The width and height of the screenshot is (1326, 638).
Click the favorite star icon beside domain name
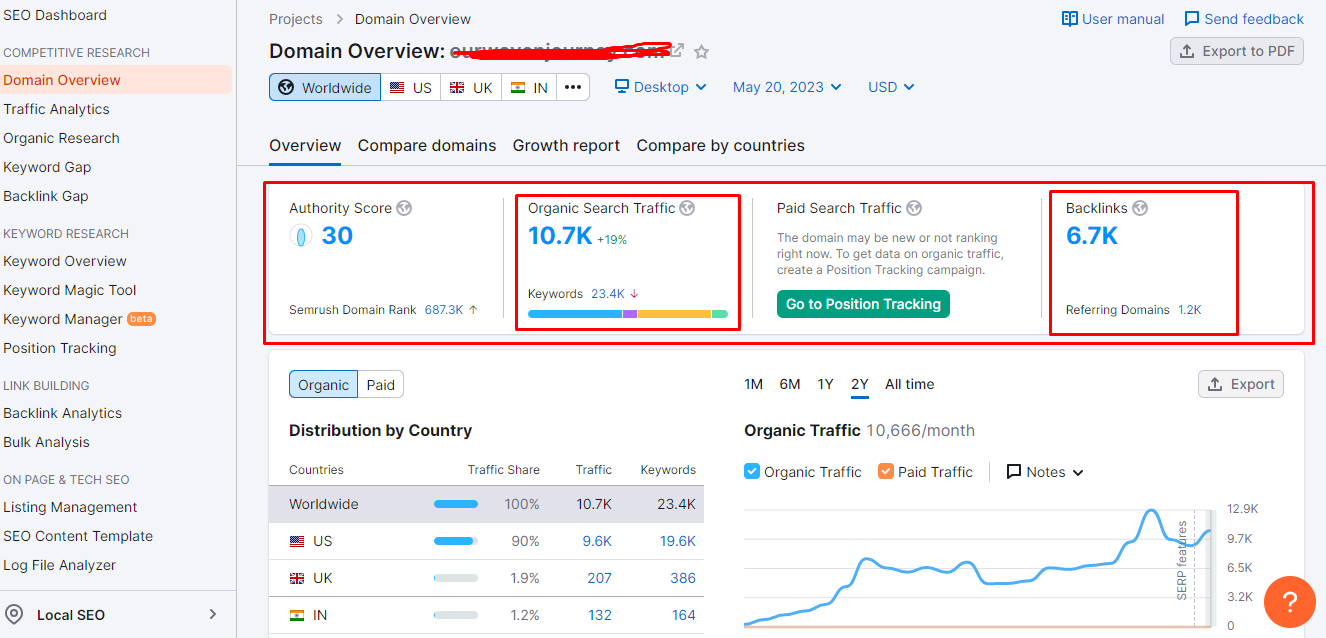[702, 52]
